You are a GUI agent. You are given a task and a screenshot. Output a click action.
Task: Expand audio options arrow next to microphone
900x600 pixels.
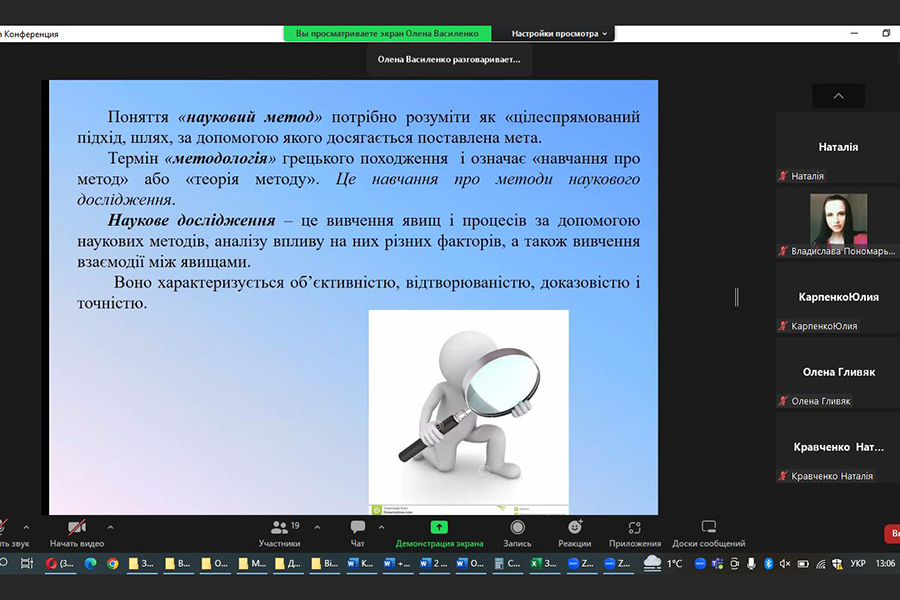(x=26, y=527)
